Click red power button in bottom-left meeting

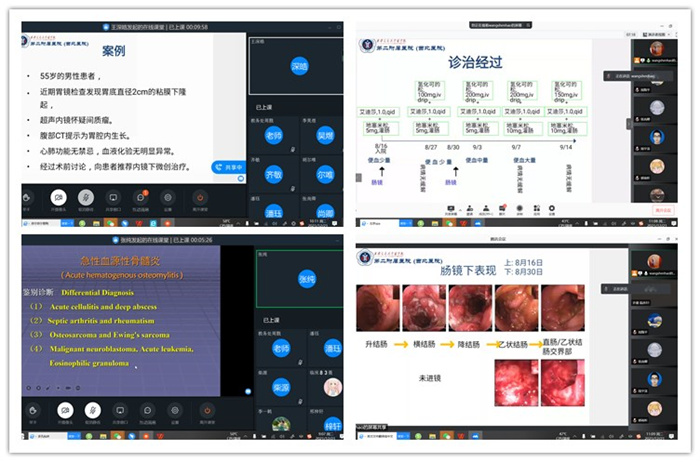[208, 409]
